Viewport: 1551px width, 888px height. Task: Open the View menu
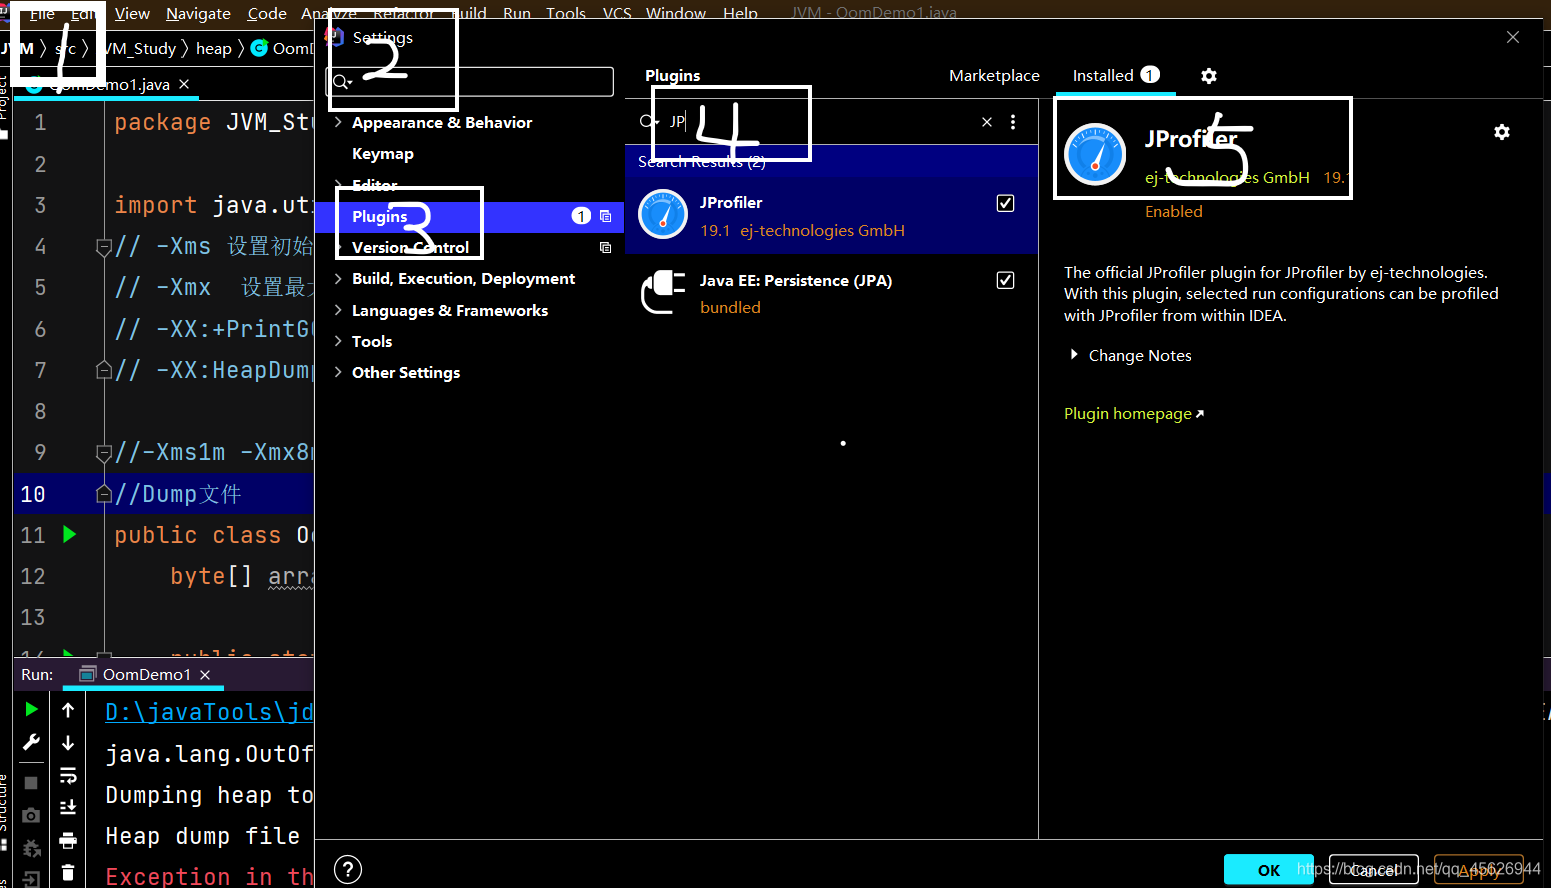(132, 13)
